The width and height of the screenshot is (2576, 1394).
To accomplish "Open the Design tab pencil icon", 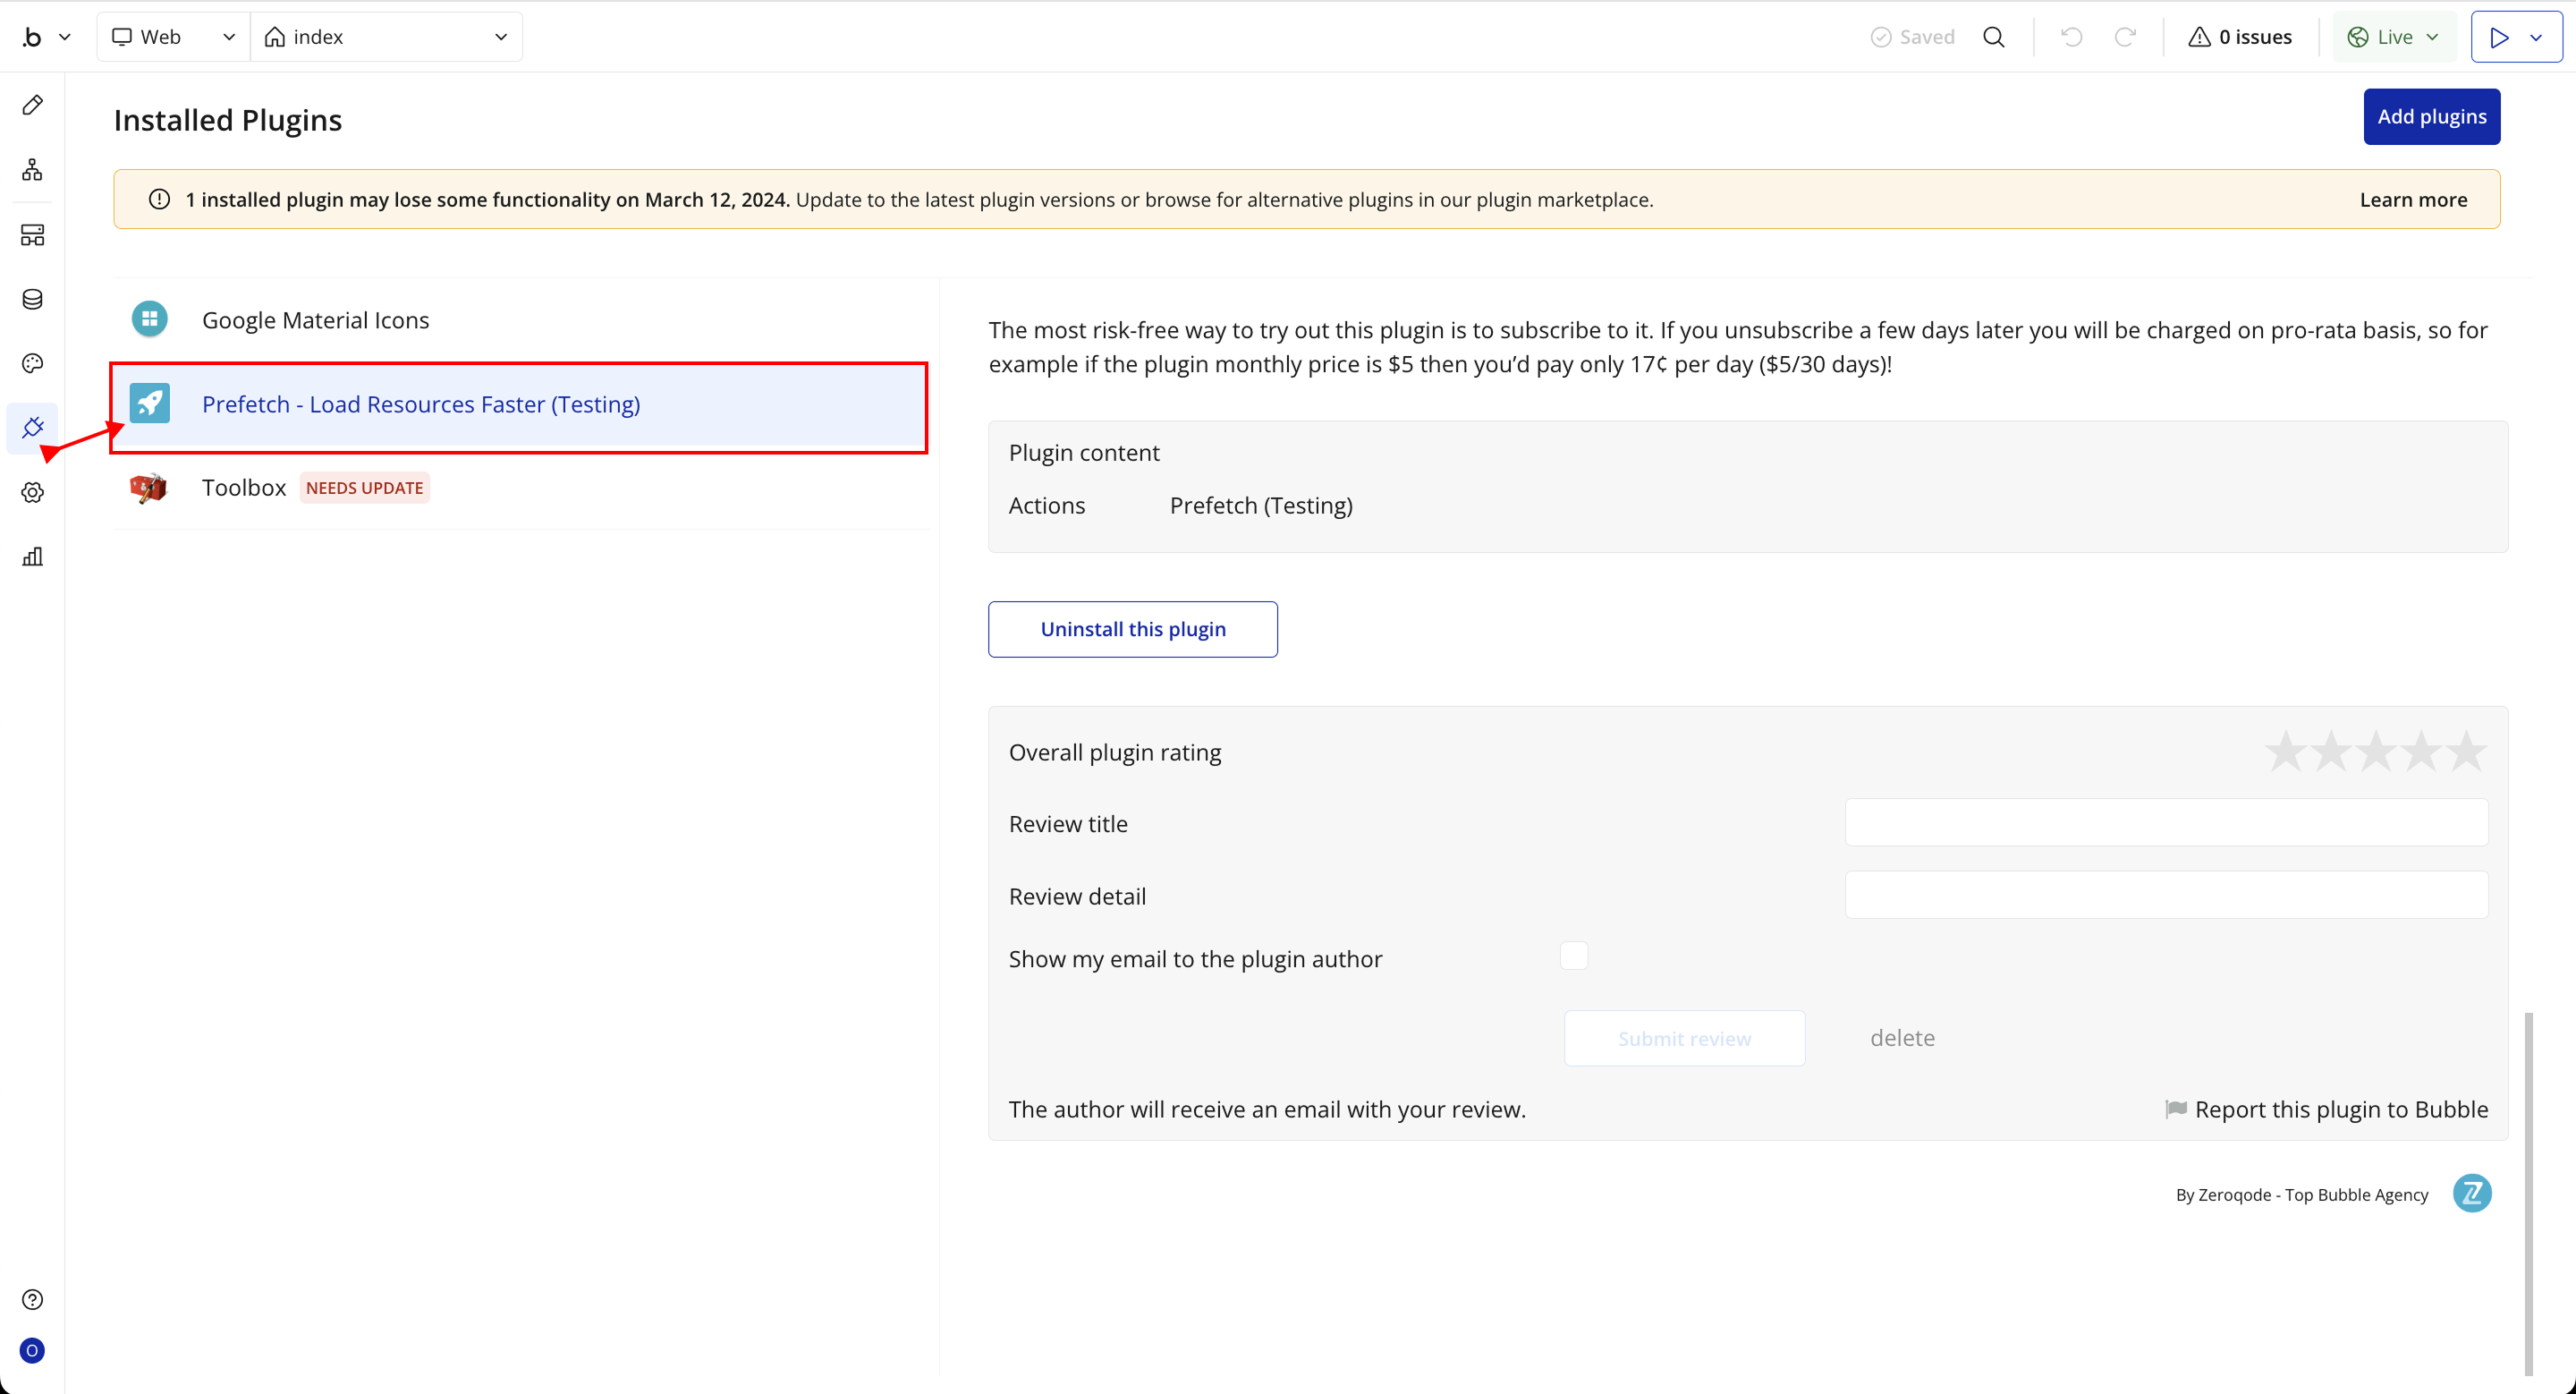I will tap(32, 105).
